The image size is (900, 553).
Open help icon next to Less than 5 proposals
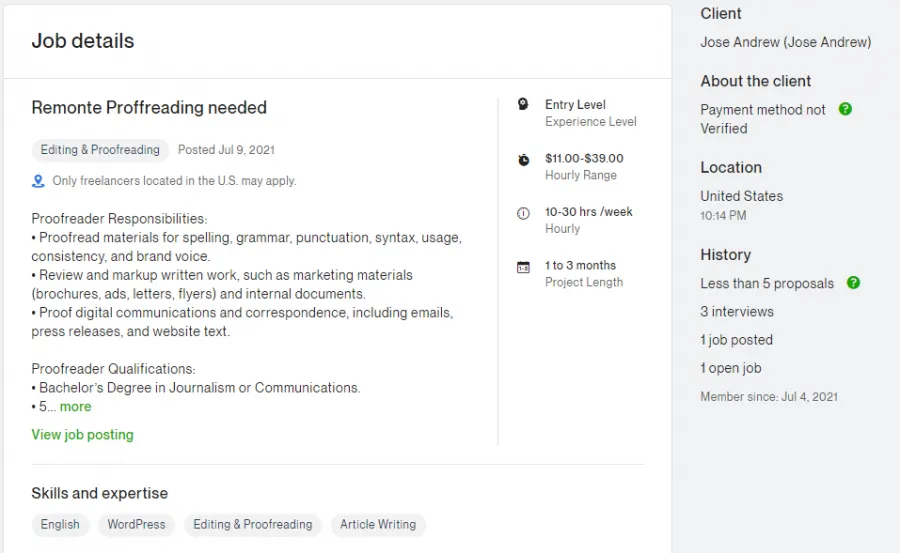(x=854, y=283)
